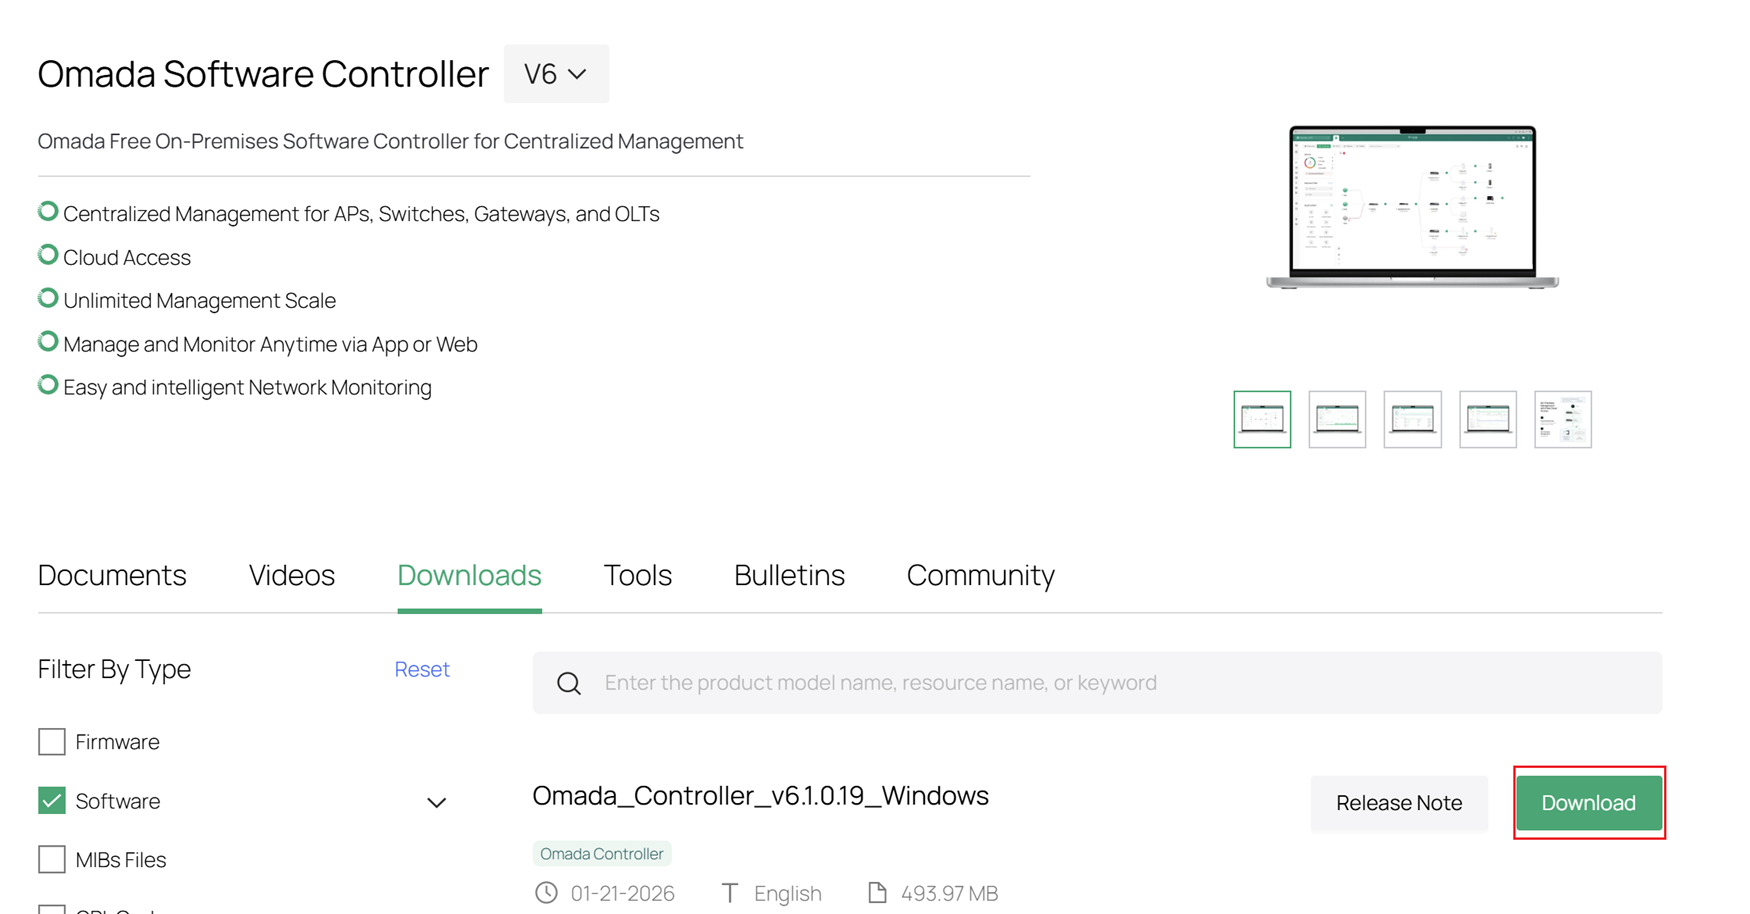This screenshot has height=914, width=1750.
Task: Download Omada_Controller_v6.1.0.19_Windows
Action: click(1588, 803)
